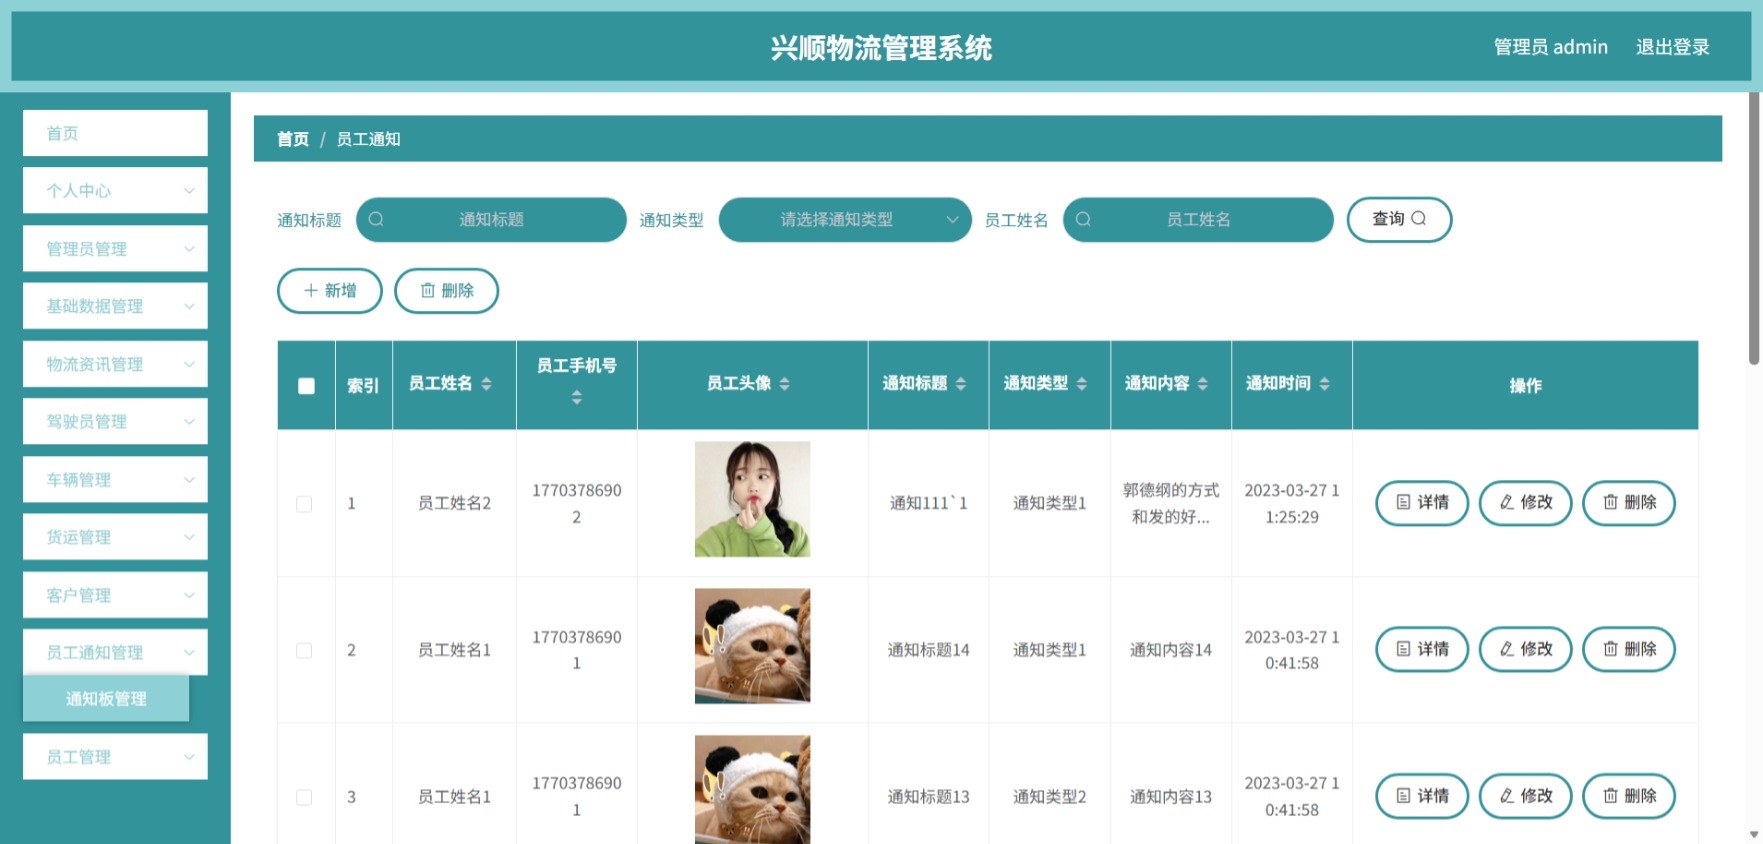Click trash icon on row 3 删除
This screenshot has width=1763, height=844.
(1610, 796)
